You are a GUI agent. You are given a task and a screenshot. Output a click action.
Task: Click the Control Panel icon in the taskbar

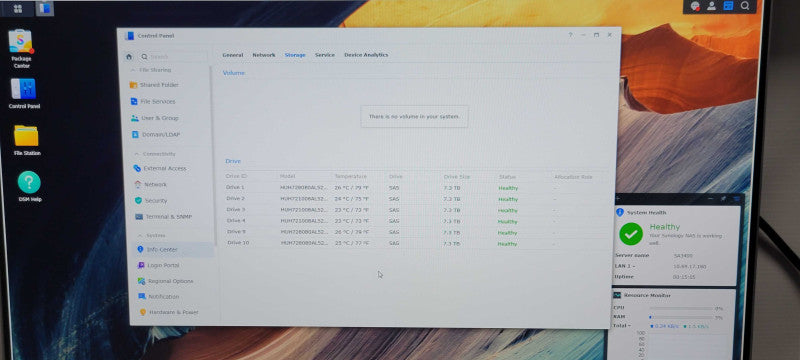[x=45, y=8]
